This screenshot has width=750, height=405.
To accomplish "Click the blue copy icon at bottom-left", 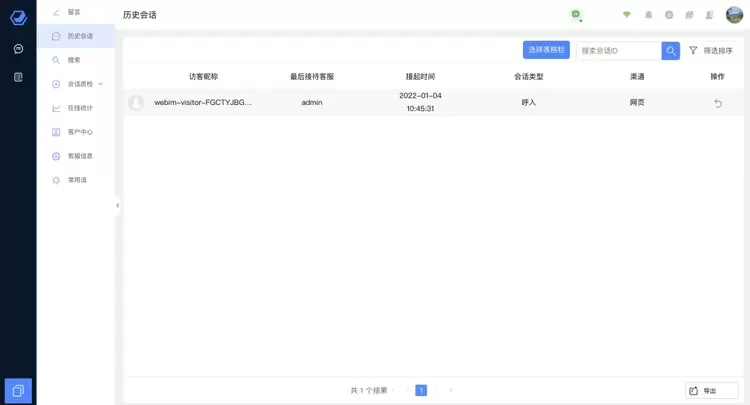I will tap(18, 390).
